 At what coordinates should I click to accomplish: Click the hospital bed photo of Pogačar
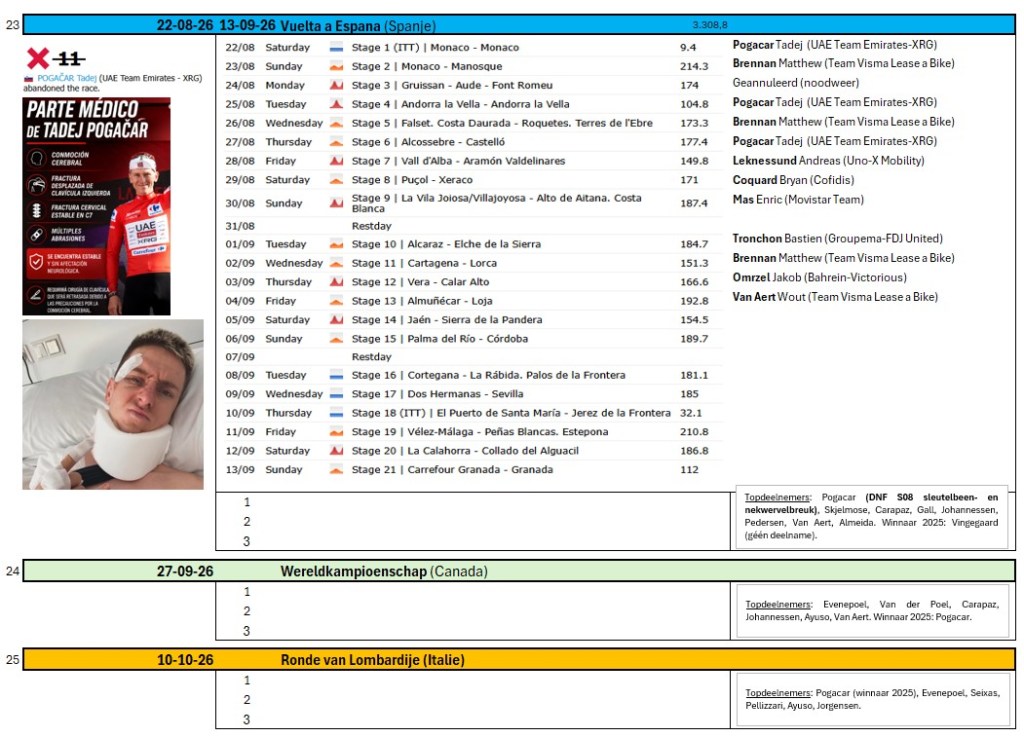113,404
